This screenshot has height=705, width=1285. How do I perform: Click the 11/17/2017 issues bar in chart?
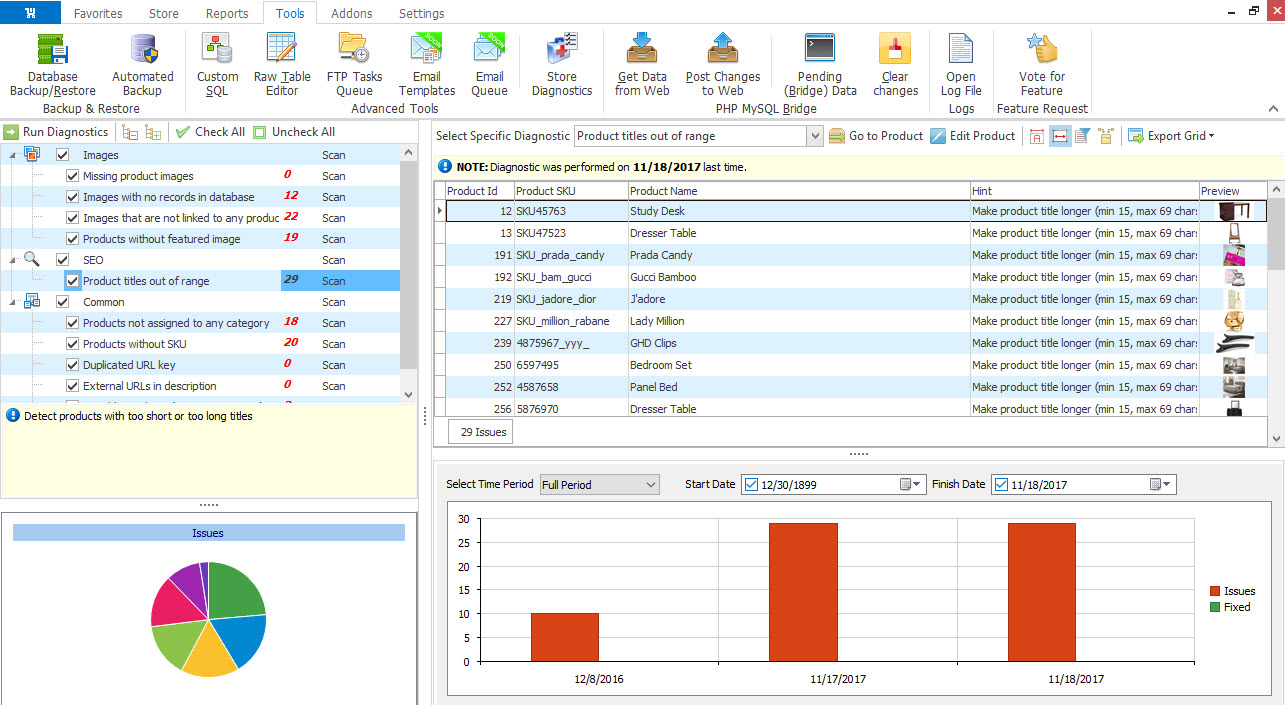[803, 591]
